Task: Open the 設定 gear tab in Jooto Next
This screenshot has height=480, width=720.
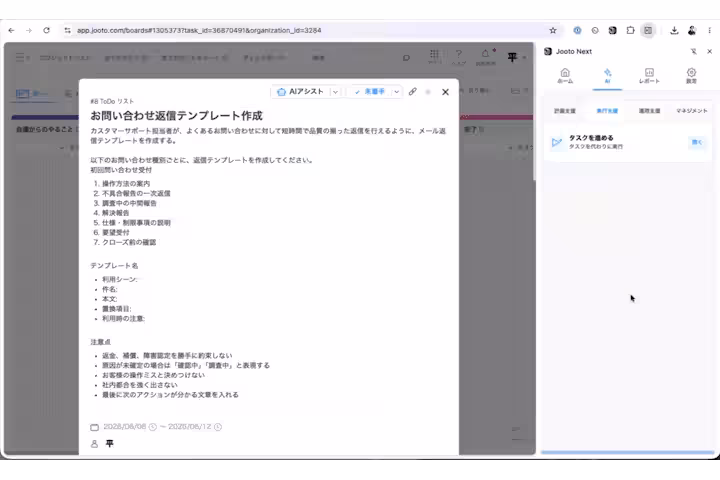Action: [x=691, y=76]
